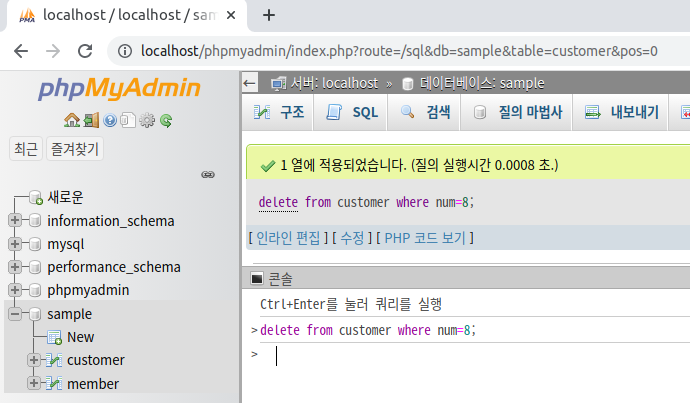Click the member table icon
The width and height of the screenshot is (690, 403).
pyautogui.click(x=54, y=384)
